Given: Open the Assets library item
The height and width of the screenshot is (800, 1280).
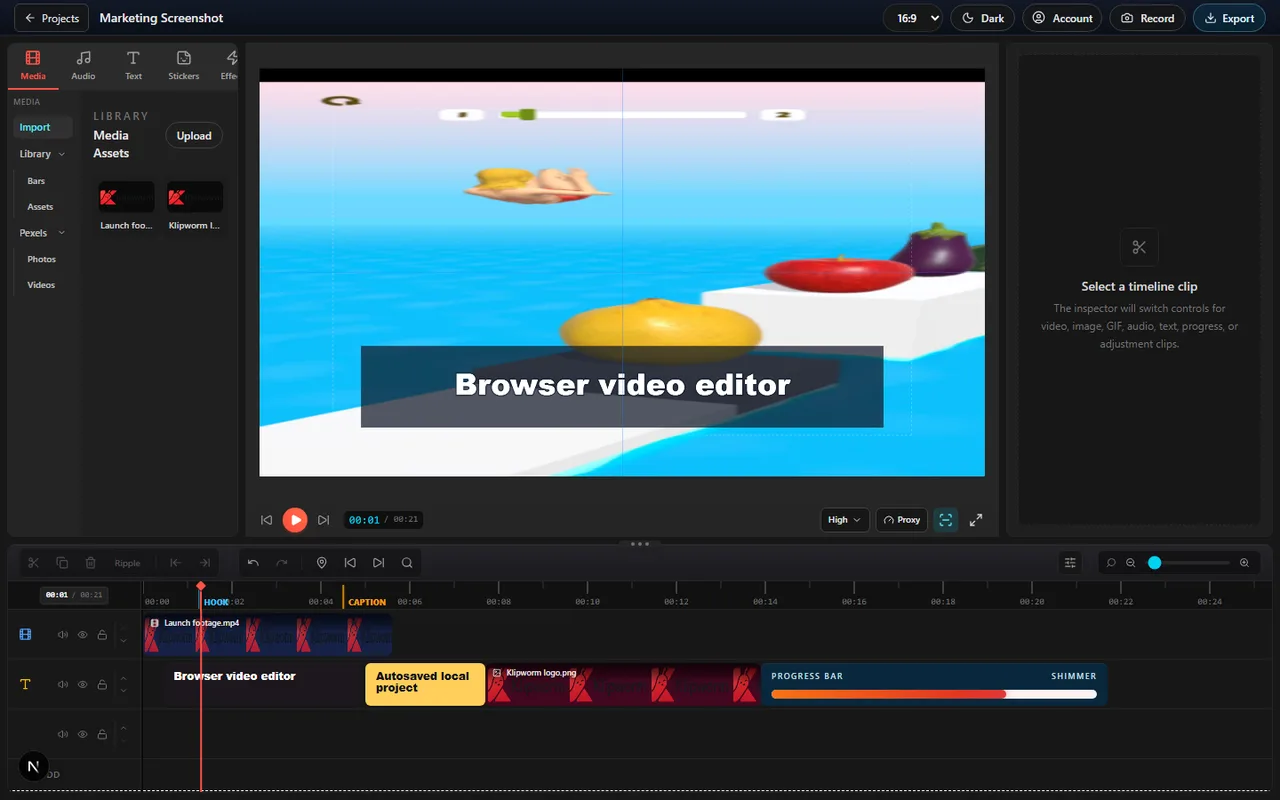Looking at the screenshot, I should point(40,207).
